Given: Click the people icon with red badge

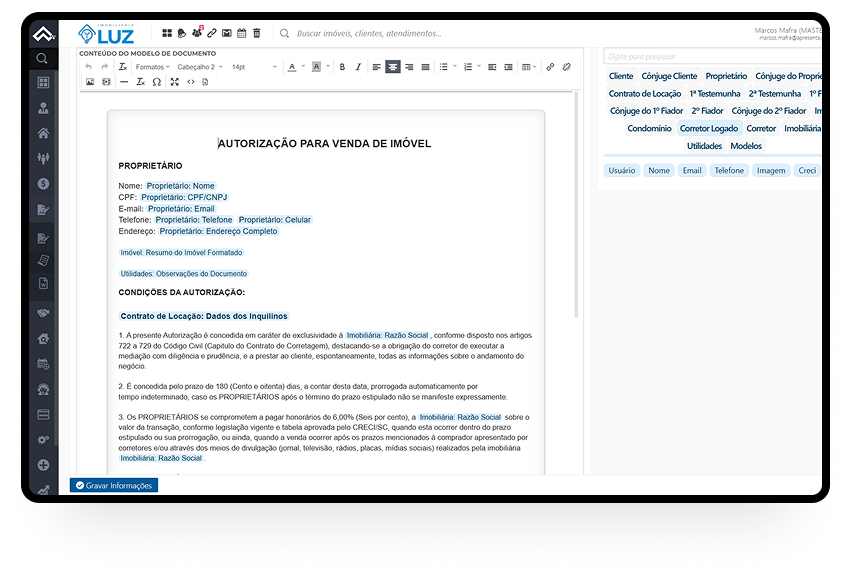Looking at the screenshot, I should pyautogui.click(x=197, y=33).
